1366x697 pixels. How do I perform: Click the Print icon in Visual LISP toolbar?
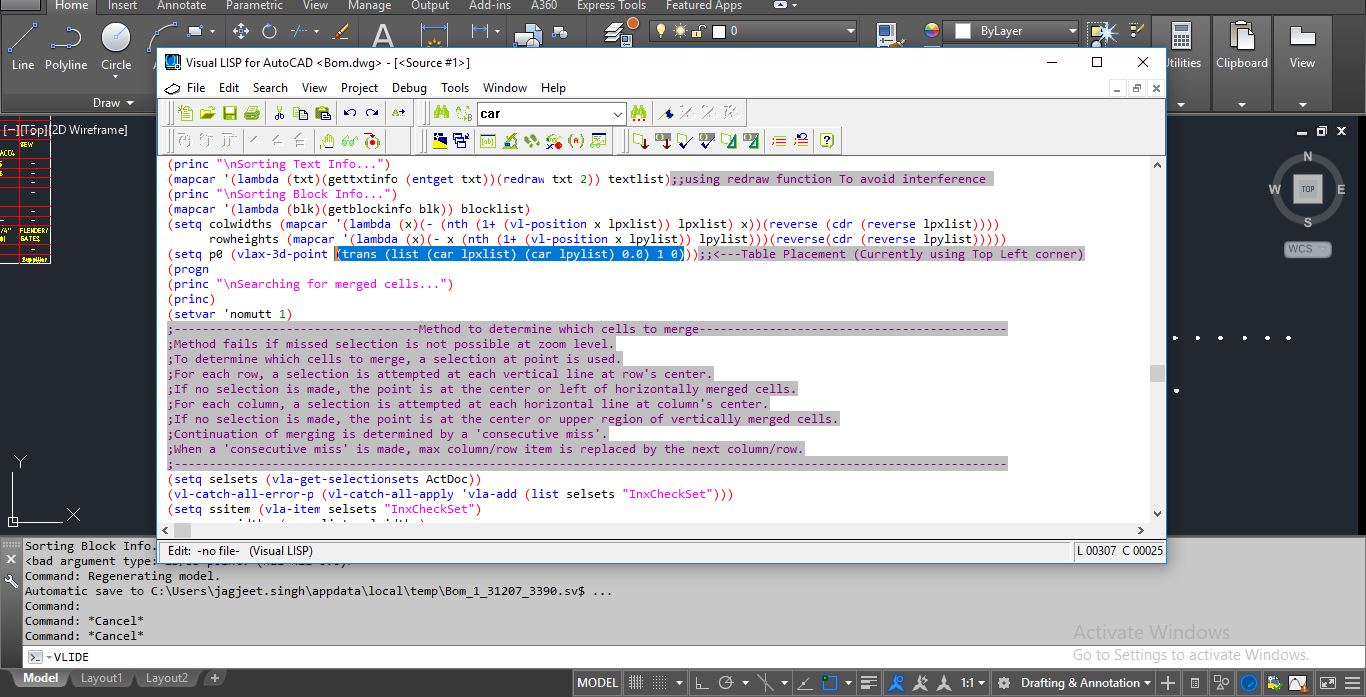(252, 114)
